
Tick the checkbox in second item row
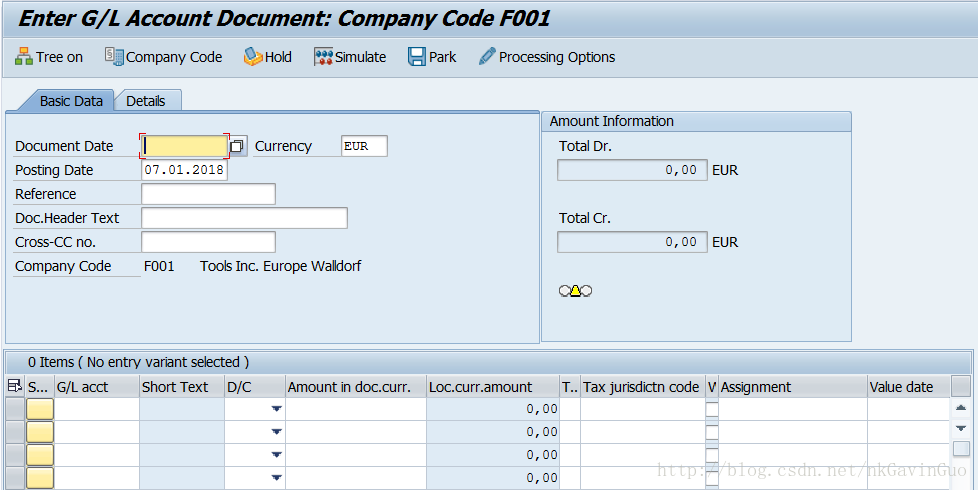tap(712, 432)
